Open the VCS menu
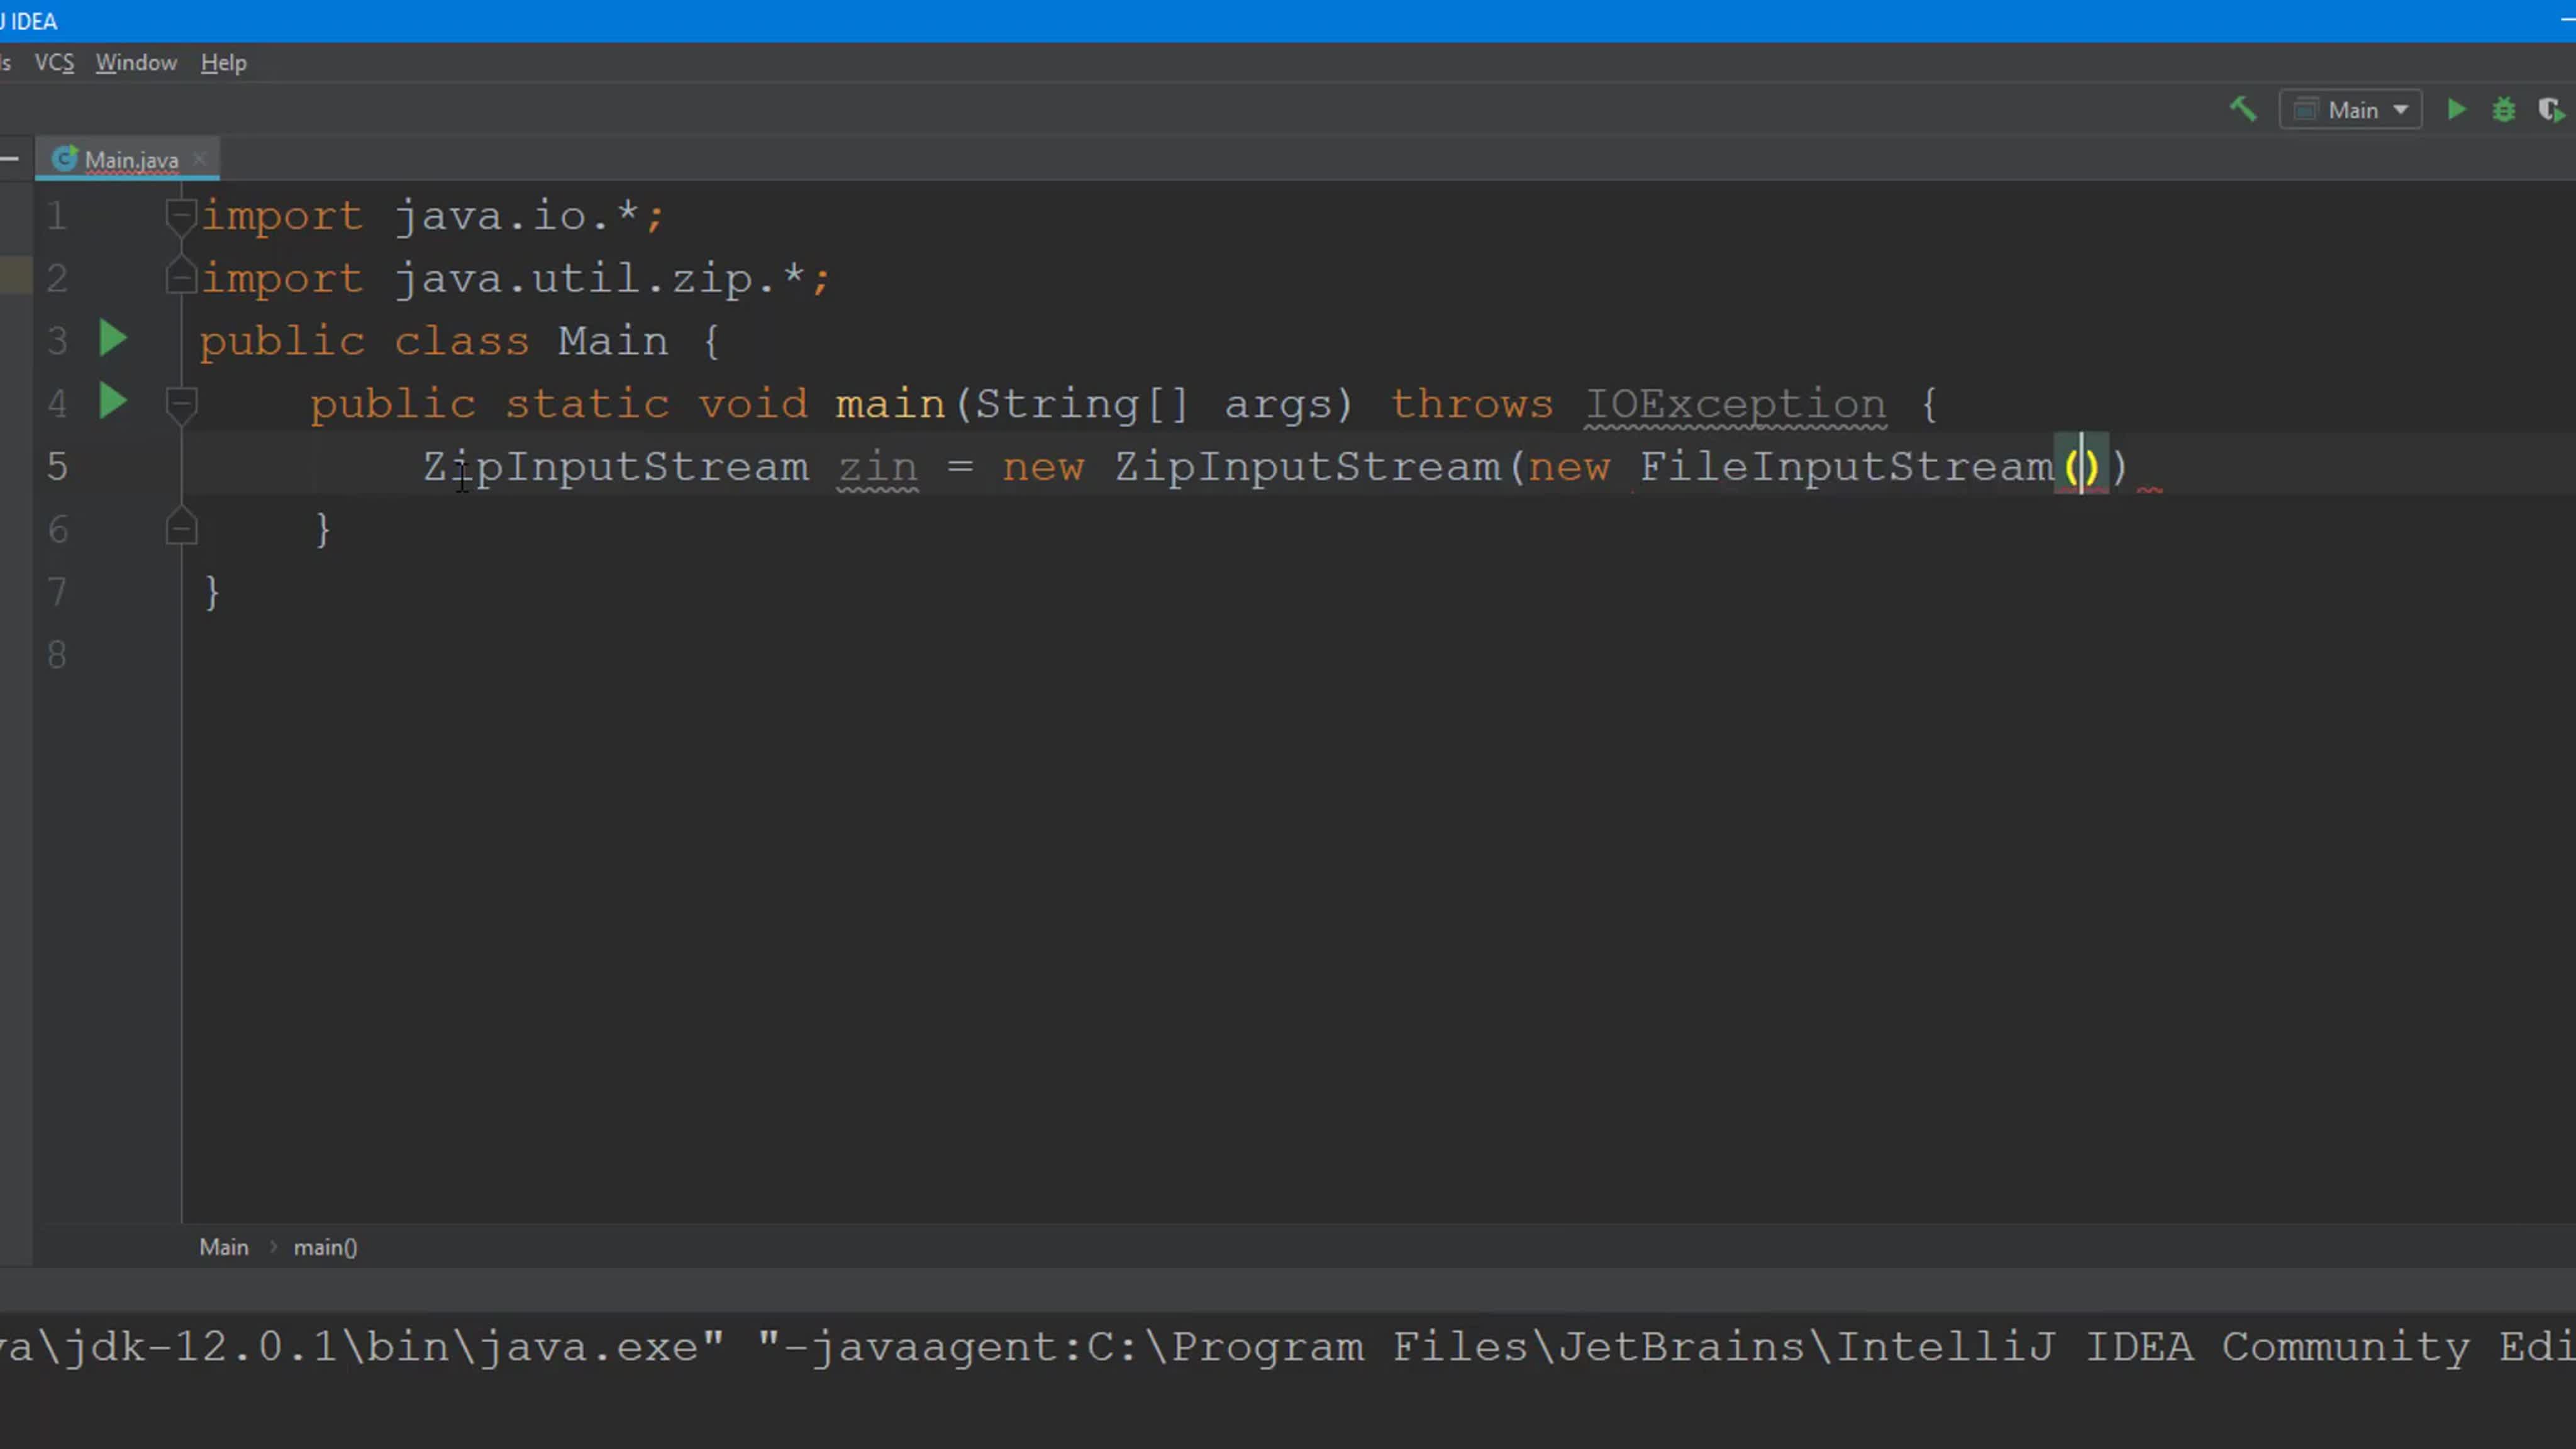2576x1449 pixels. pos(54,62)
